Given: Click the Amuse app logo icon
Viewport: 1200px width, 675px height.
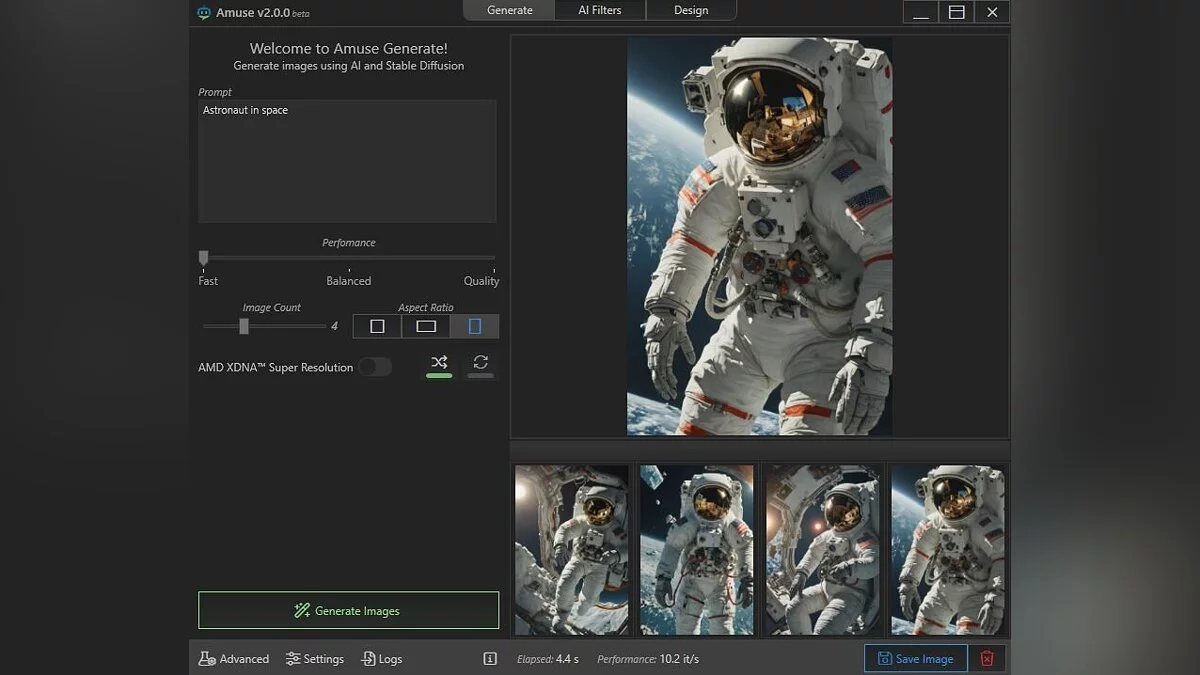Looking at the screenshot, I should (204, 12).
